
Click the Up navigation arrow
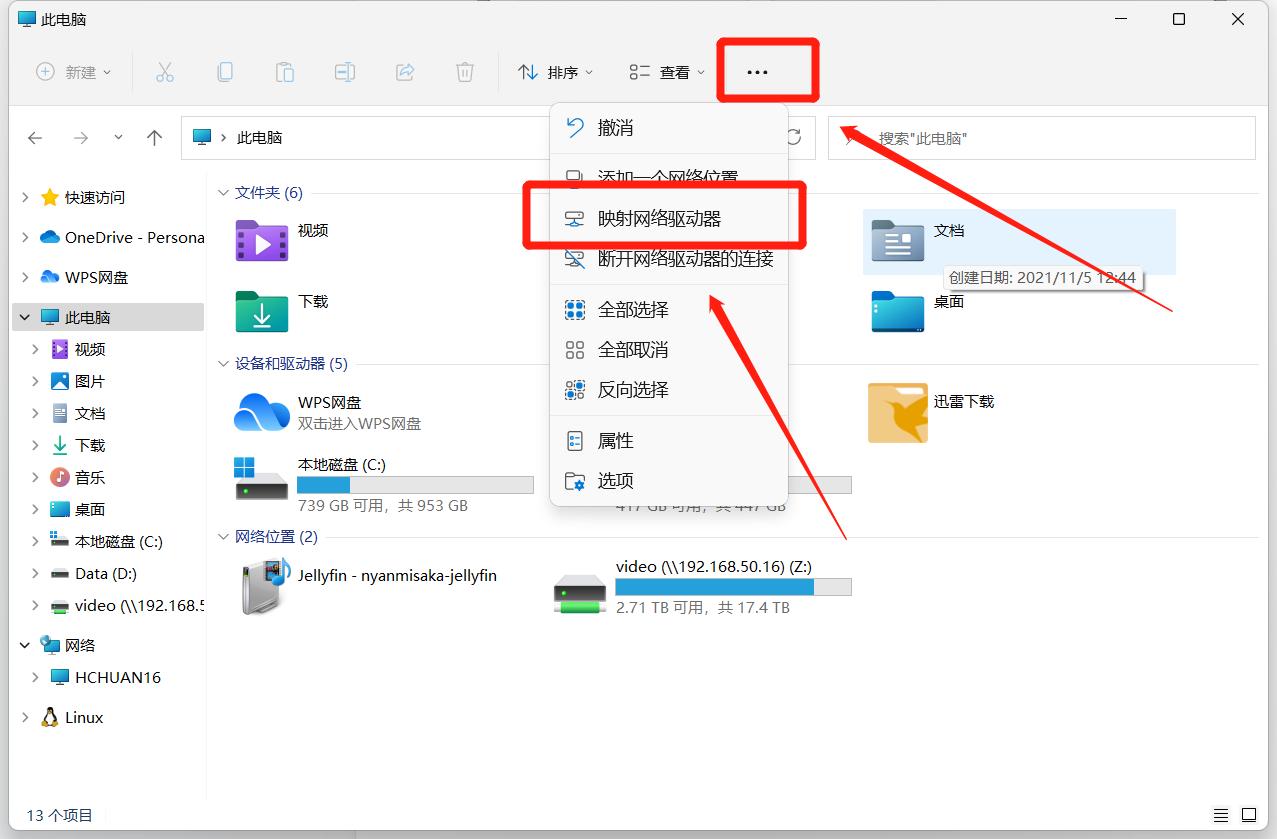pyautogui.click(x=154, y=138)
